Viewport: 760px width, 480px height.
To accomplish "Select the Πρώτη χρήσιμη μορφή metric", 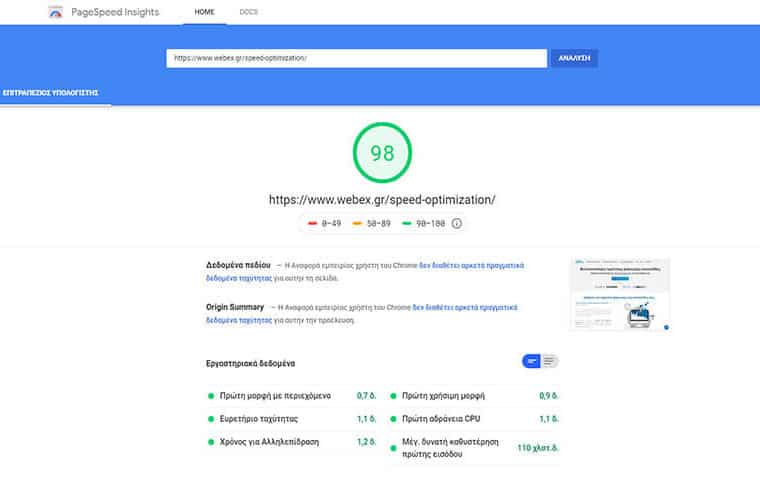I will click(x=474, y=396).
